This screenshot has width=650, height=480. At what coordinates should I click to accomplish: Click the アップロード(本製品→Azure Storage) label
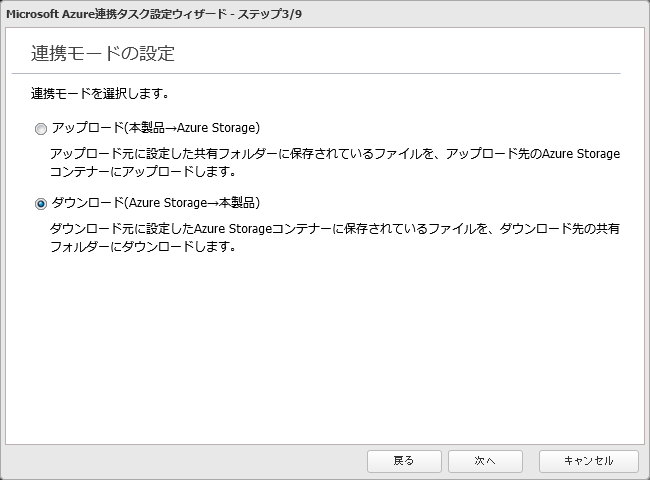(156, 128)
